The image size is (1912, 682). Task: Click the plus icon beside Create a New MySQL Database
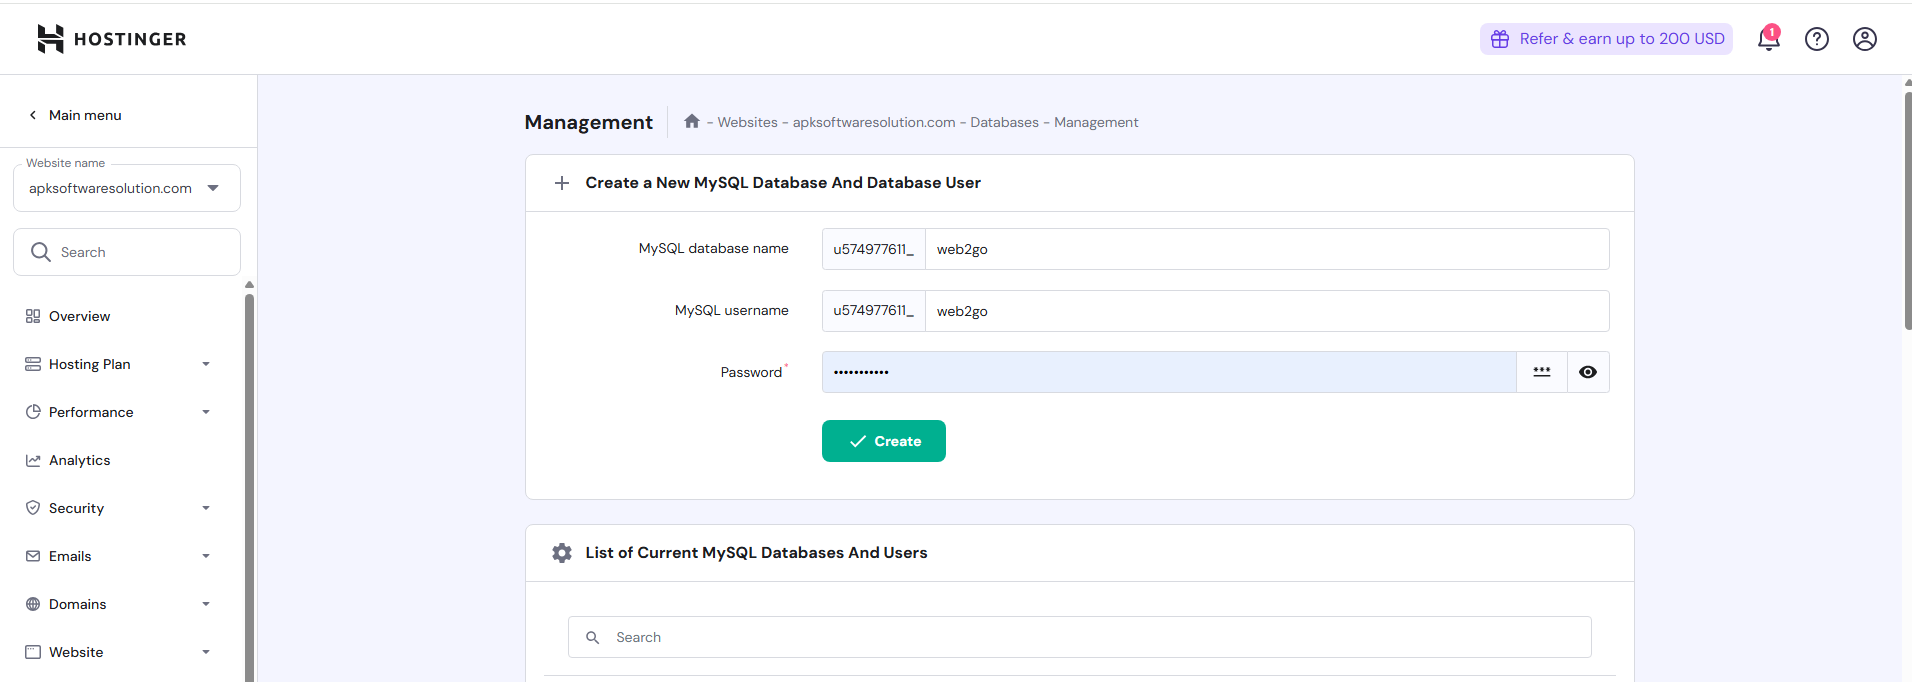pos(562,183)
